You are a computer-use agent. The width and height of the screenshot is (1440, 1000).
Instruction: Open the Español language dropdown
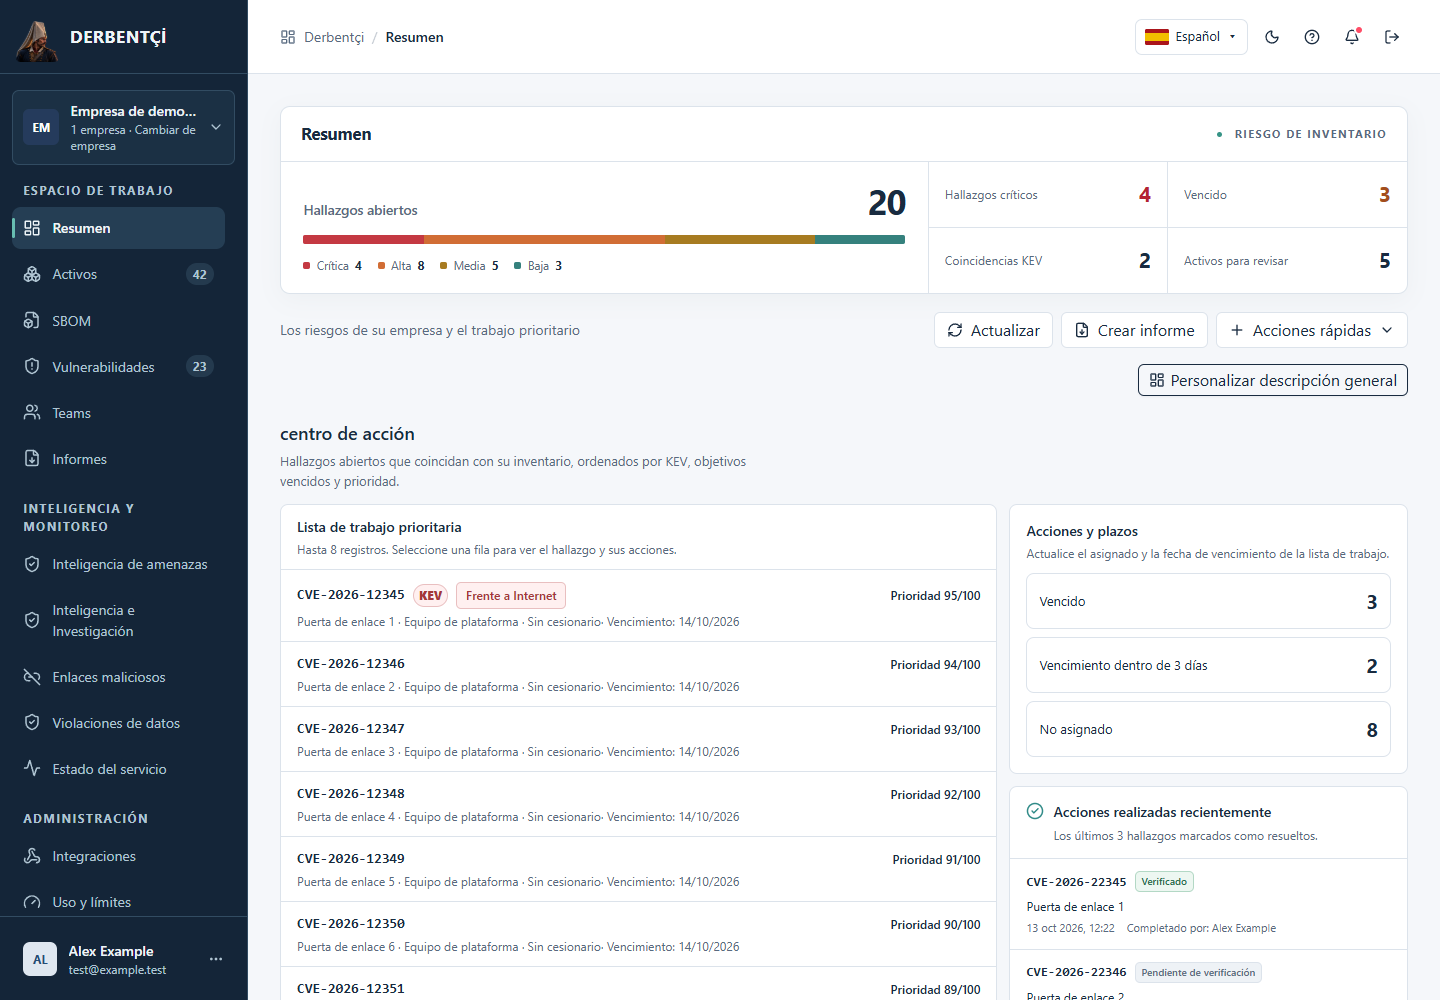pos(1191,37)
